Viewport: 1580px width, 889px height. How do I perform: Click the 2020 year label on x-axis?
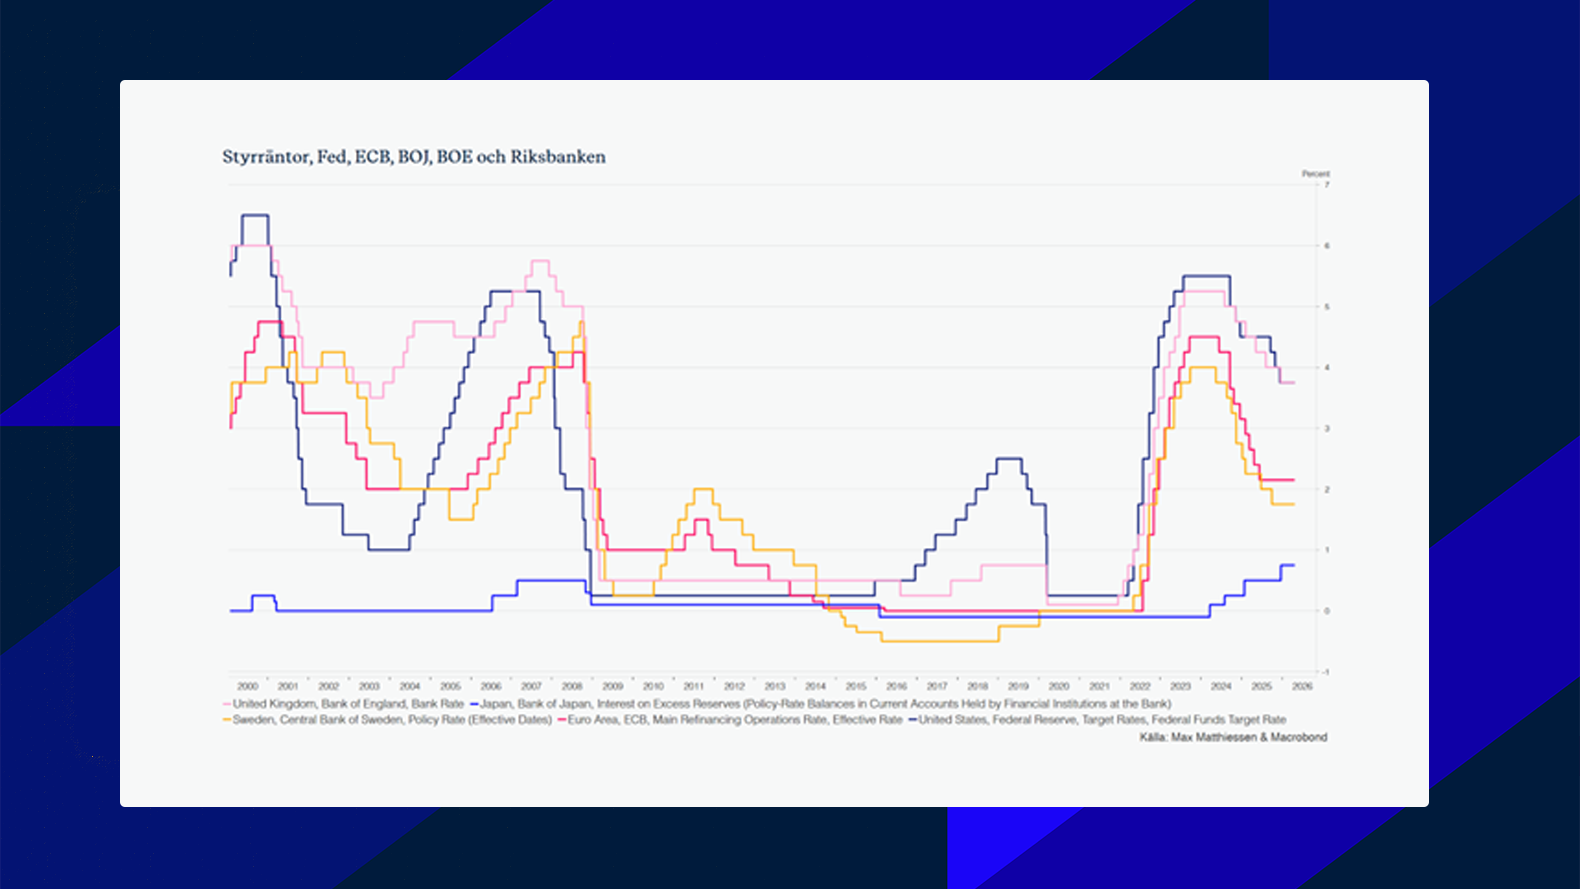1059,686
